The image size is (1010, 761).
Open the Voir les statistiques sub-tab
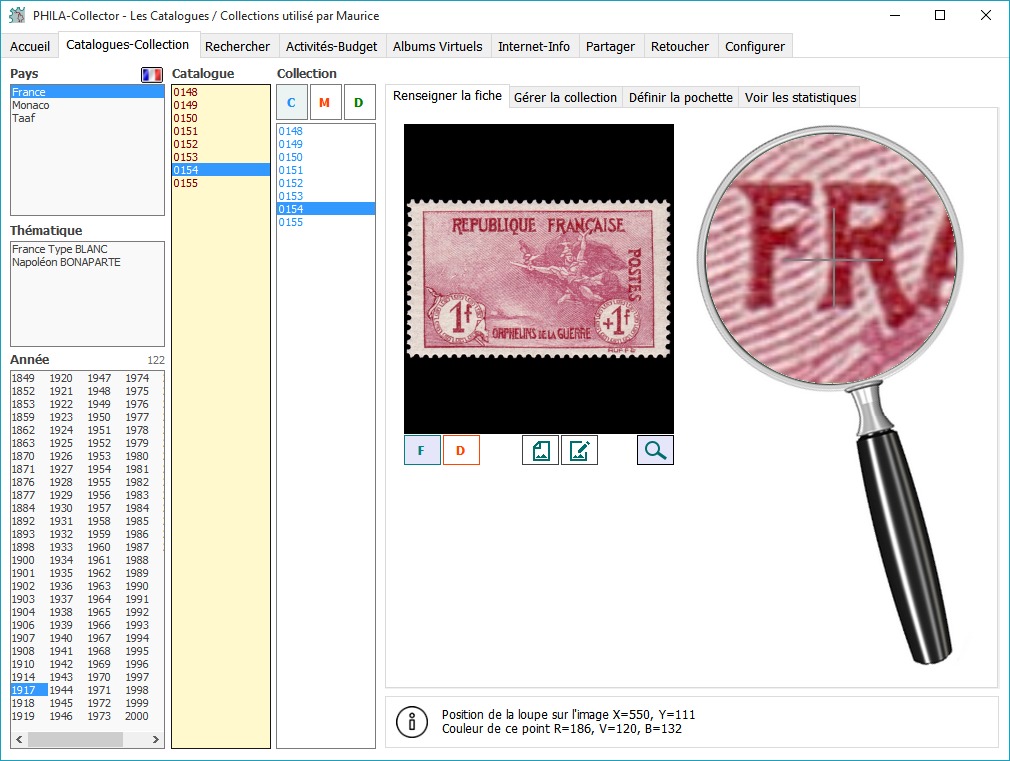[801, 97]
